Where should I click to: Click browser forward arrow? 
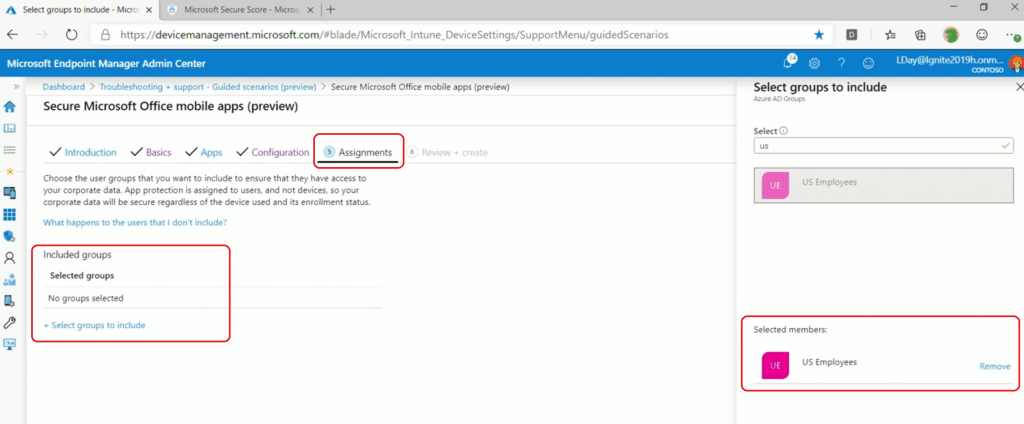tap(42, 35)
